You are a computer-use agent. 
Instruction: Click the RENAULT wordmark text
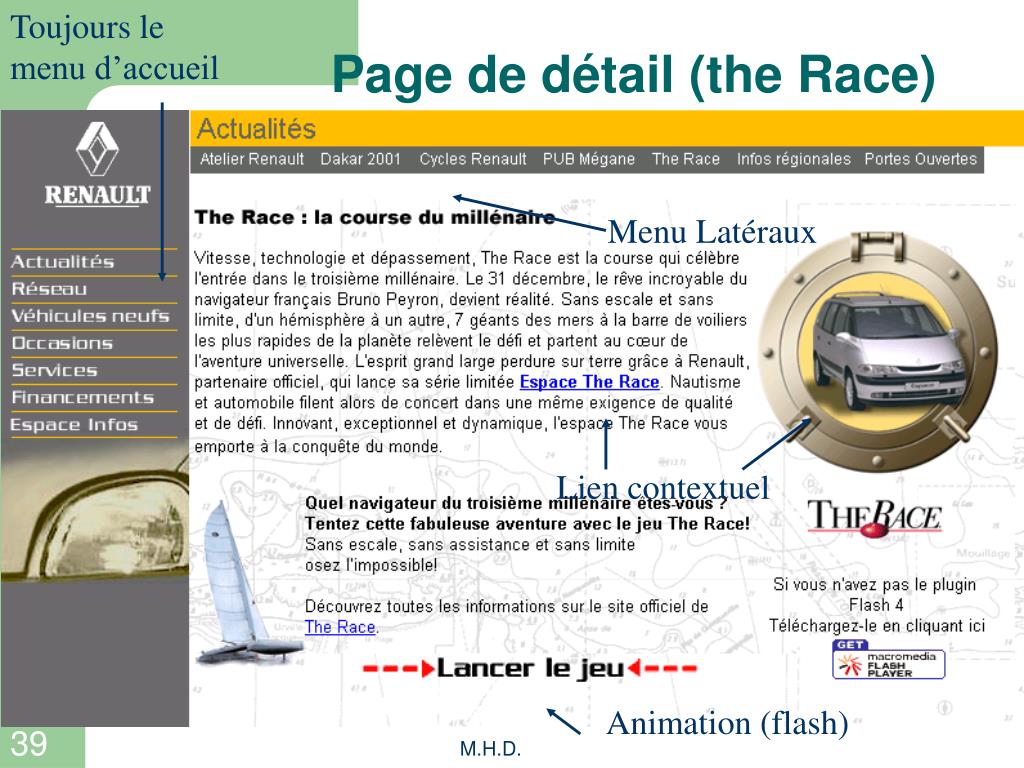97,195
